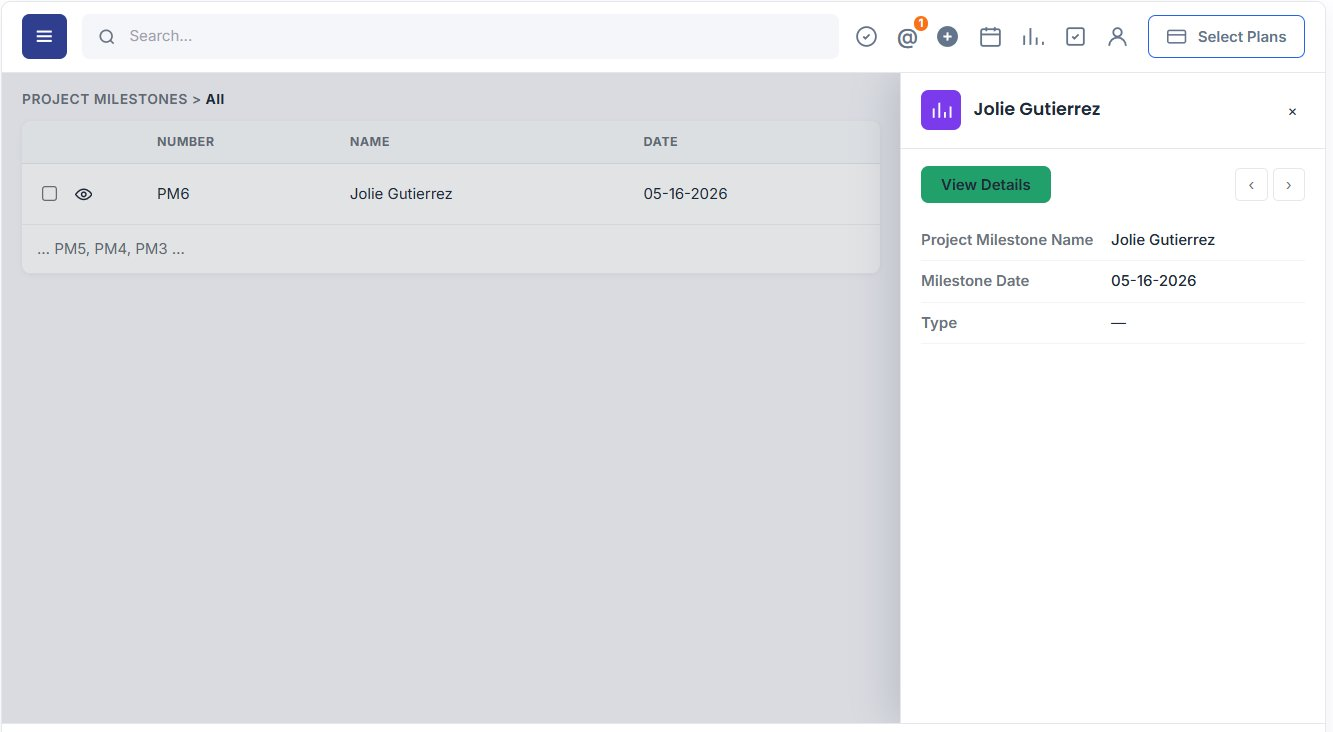Open the hamburger main menu
The height and width of the screenshot is (732, 1333).
44,36
